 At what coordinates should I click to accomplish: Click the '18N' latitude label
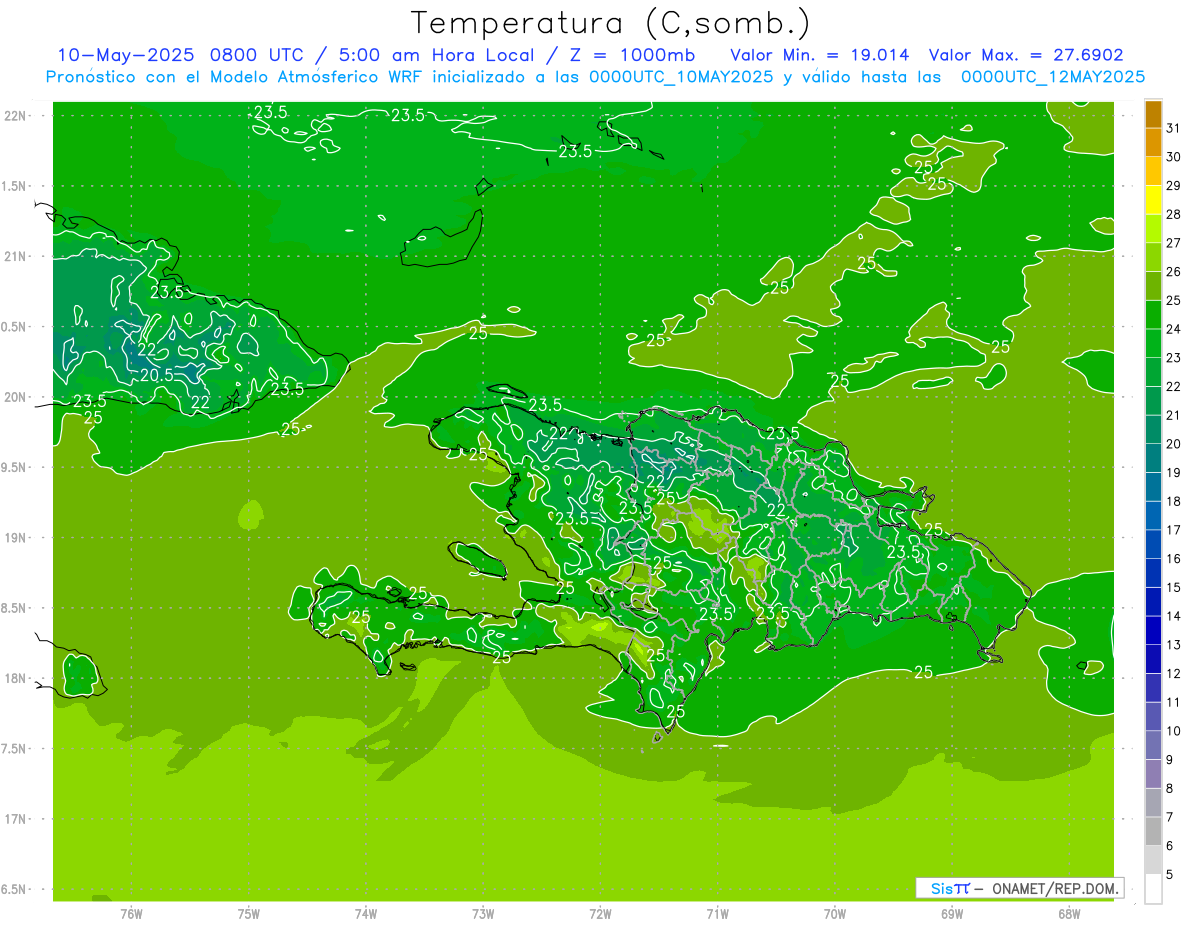coord(16,679)
